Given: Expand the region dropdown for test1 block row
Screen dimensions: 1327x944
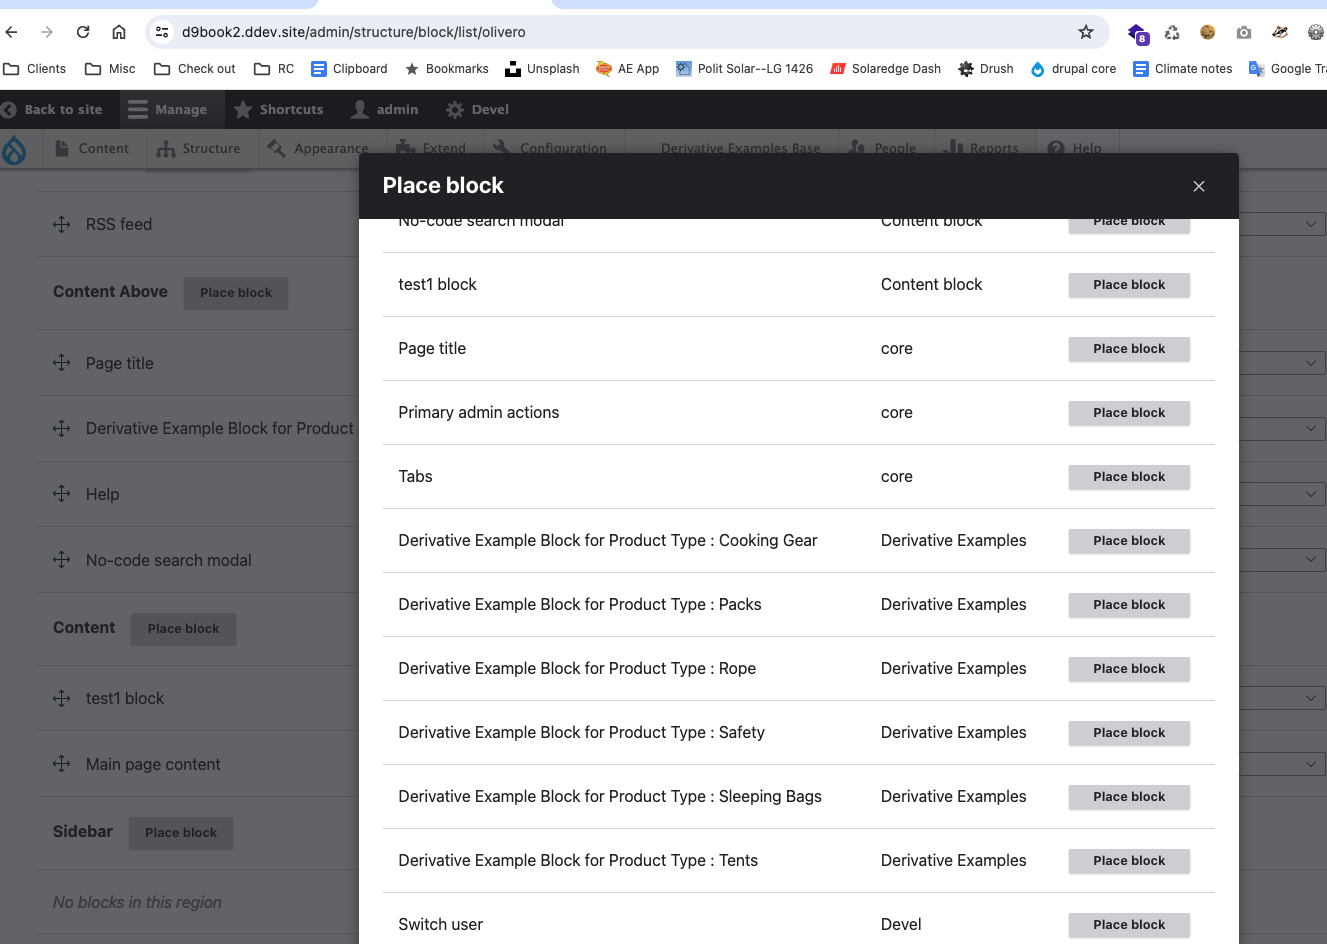Looking at the screenshot, I should point(1310,698).
